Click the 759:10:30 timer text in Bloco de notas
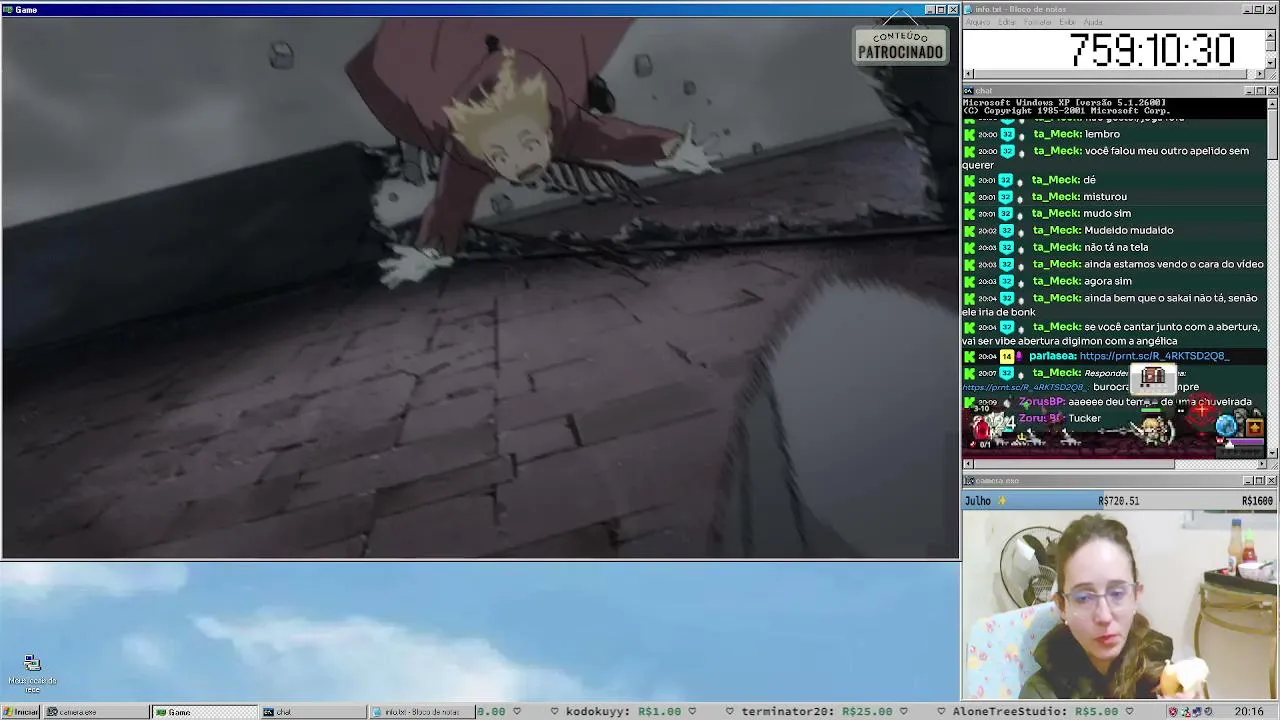 tap(1152, 50)
